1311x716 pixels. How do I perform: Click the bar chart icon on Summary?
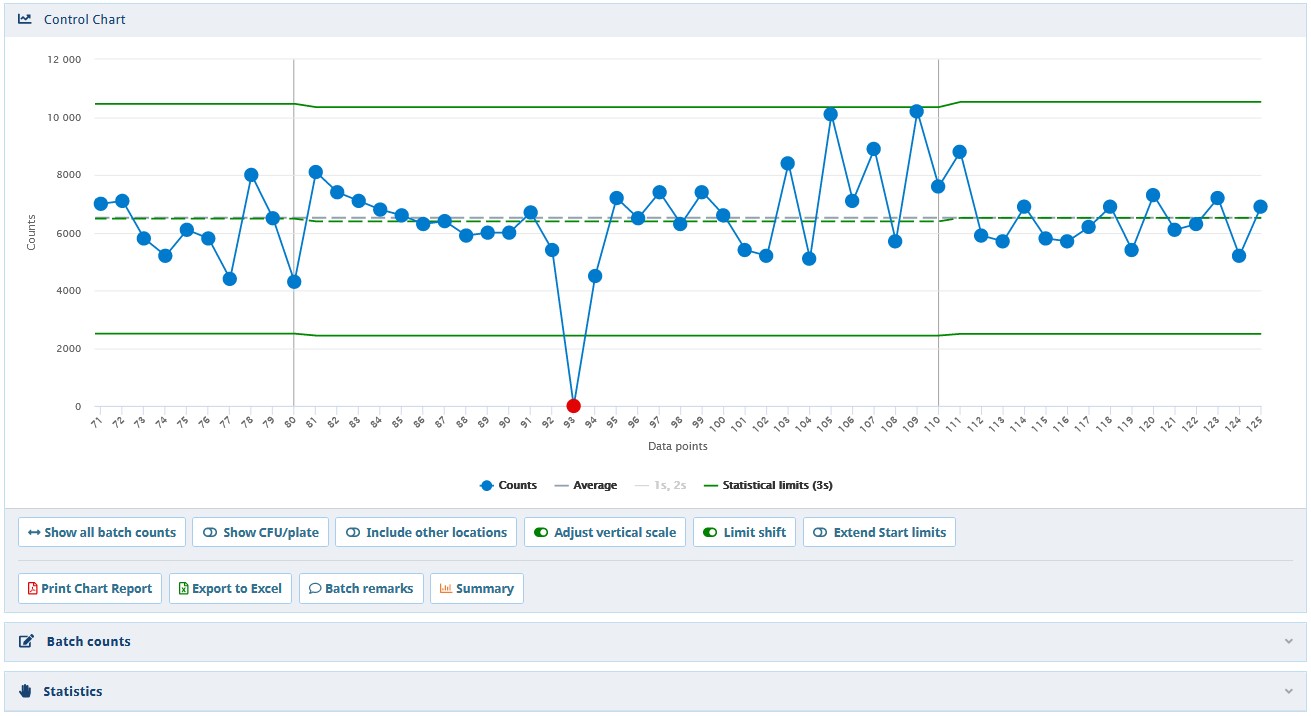point(446,589)
